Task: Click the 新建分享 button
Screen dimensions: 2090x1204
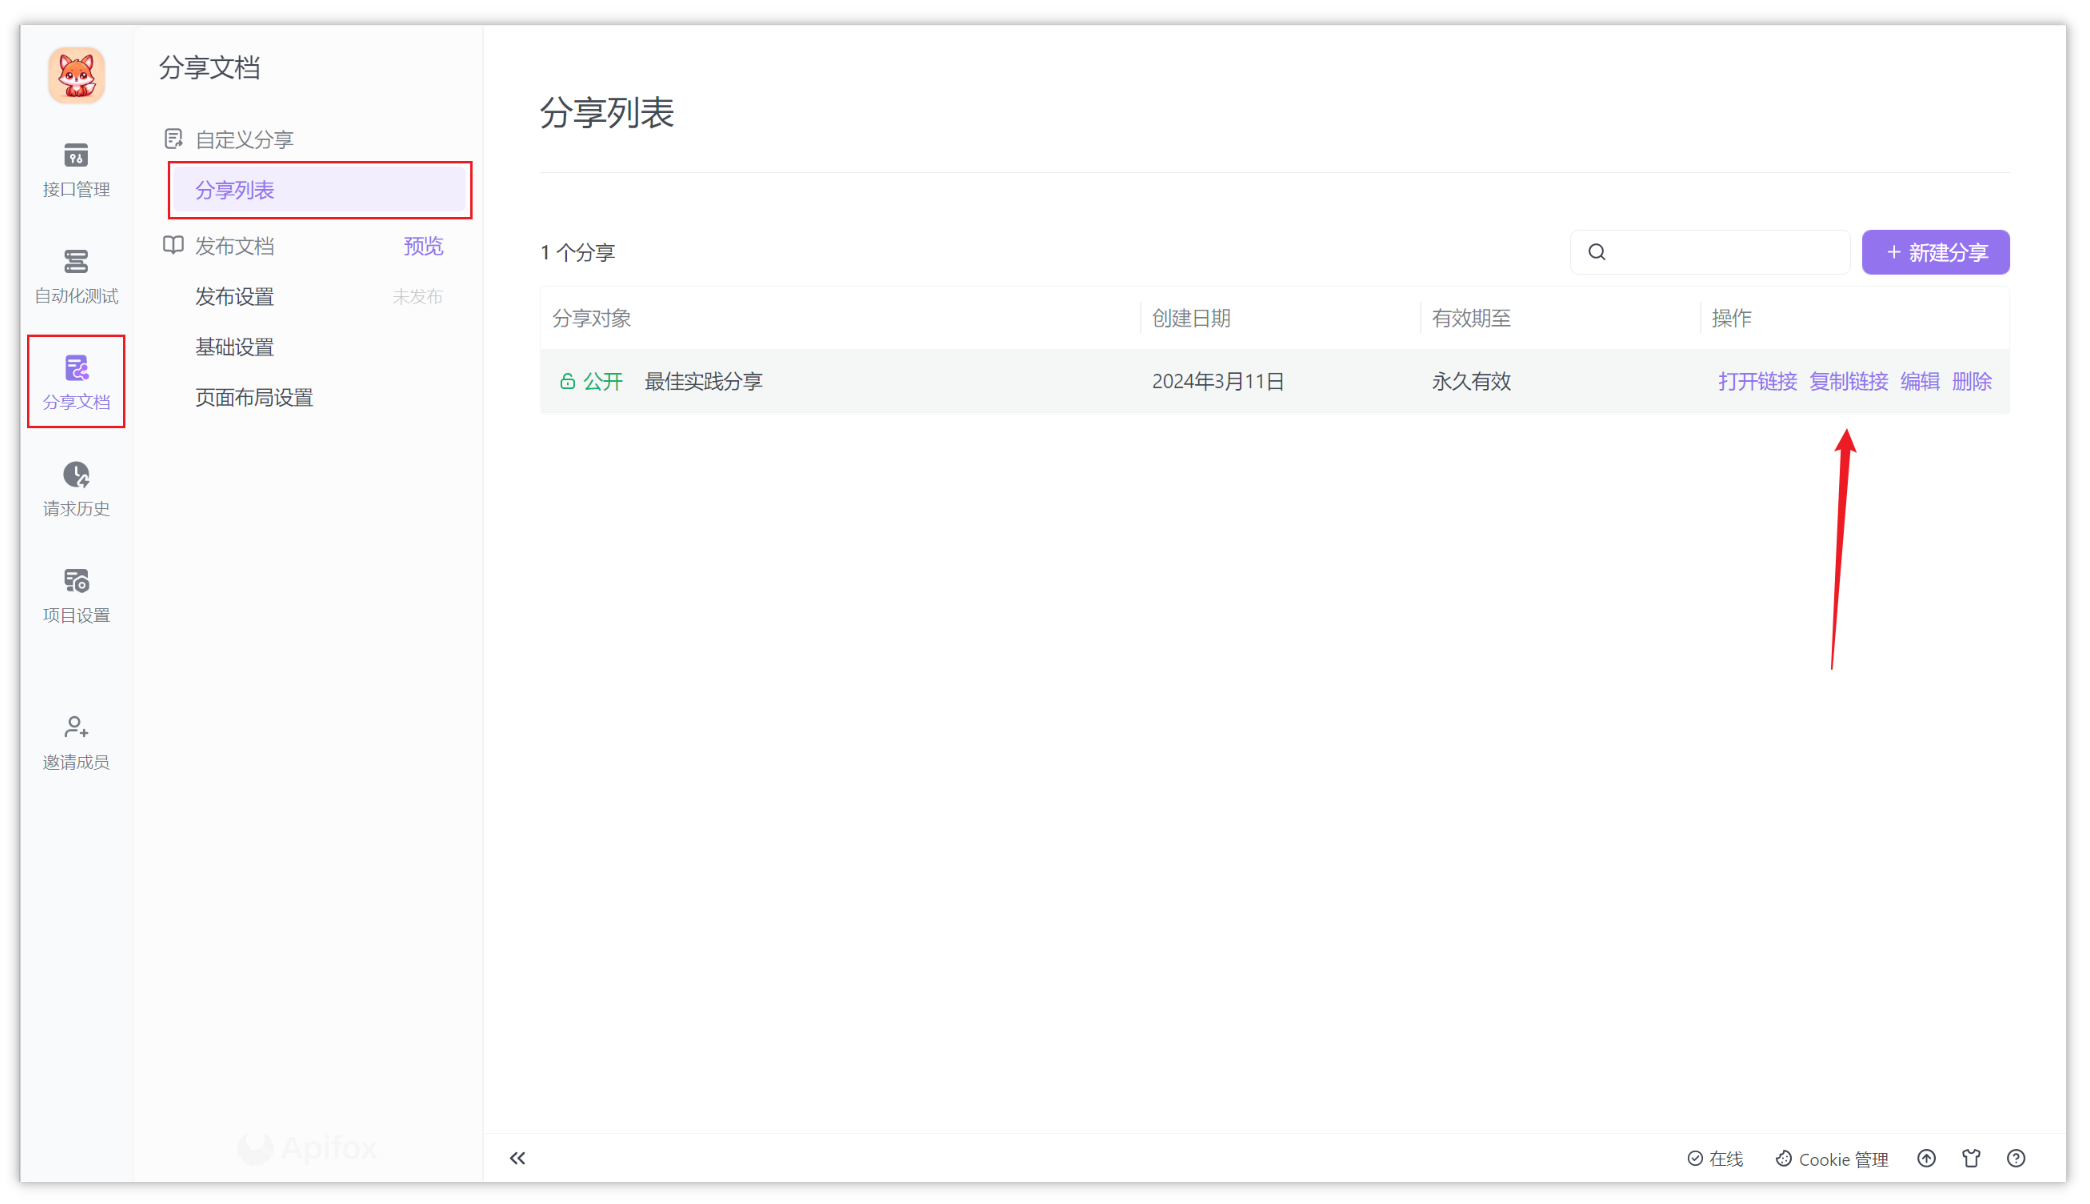Action: [1934, 252]
